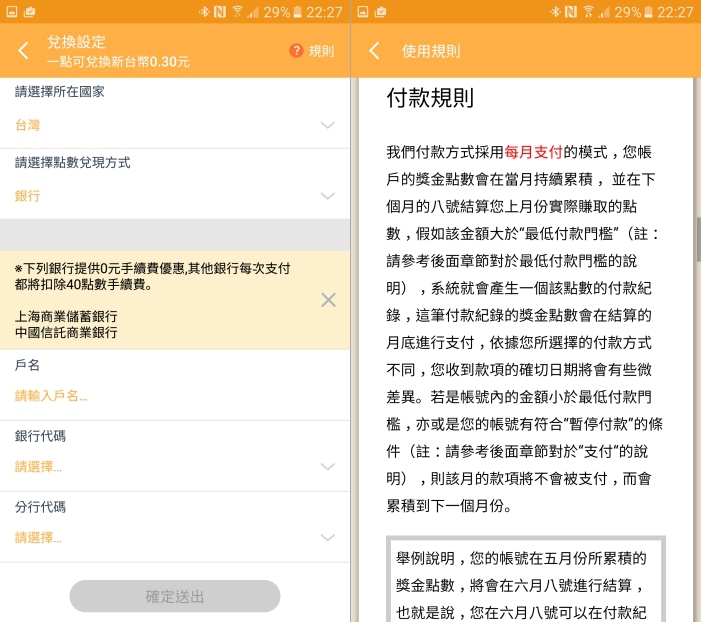Viewport: 701px width, 622px height.
Task: Tap the 確定送出 submit button
Action: click(175, 596)
